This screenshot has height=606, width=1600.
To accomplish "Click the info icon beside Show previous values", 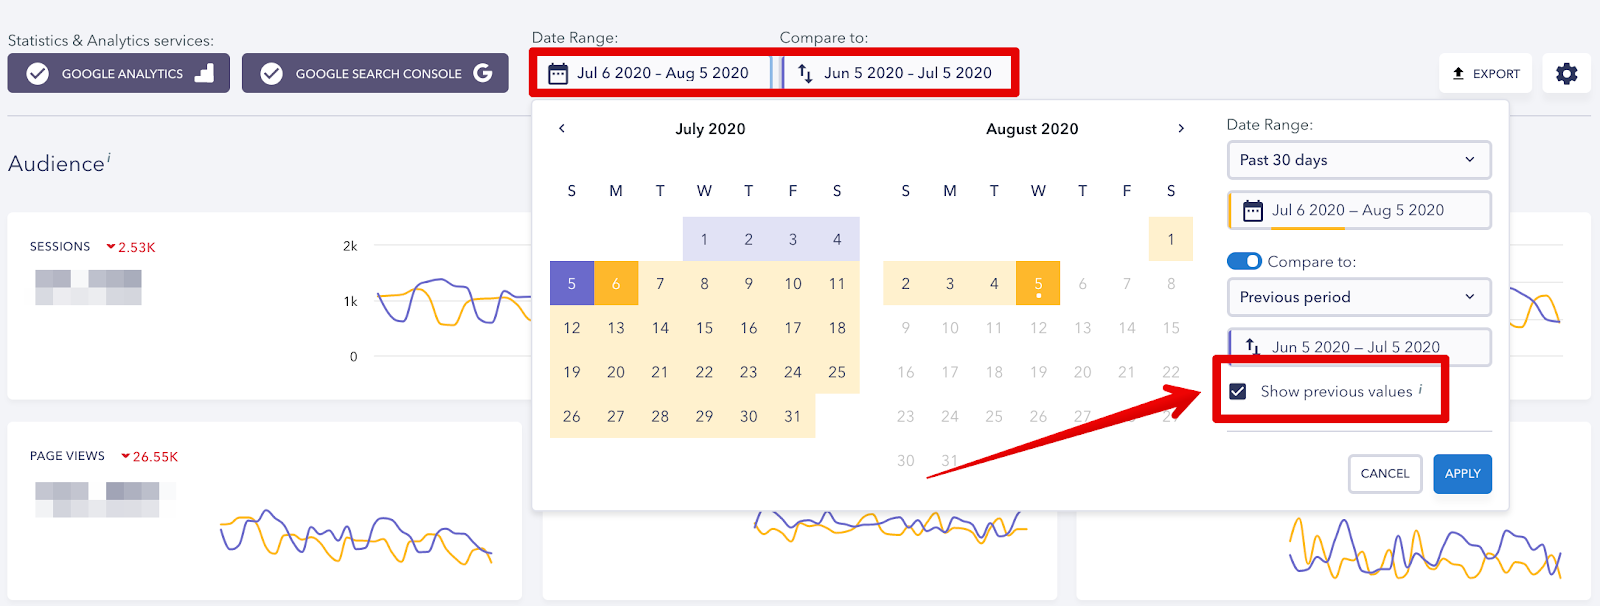I will (1420, 389).
